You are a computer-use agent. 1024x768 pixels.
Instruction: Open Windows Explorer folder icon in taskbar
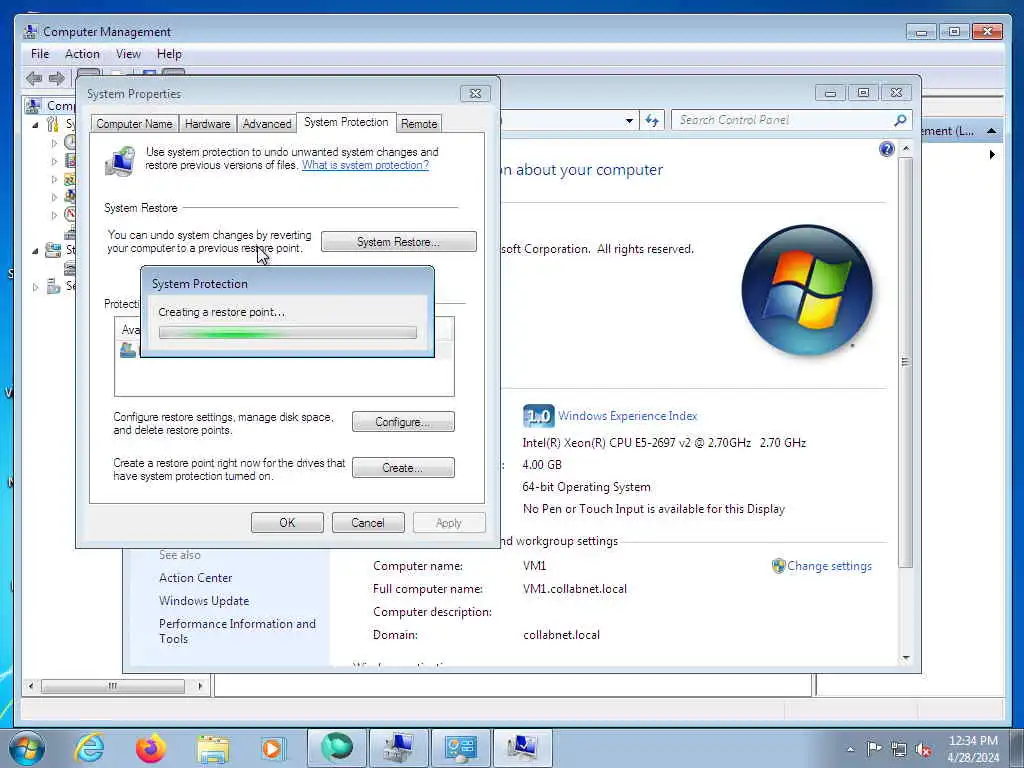tap(213, 748)
